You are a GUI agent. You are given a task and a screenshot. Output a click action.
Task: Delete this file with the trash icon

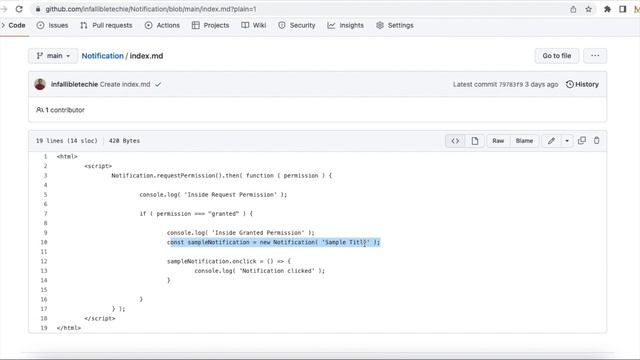pos(596,141)
